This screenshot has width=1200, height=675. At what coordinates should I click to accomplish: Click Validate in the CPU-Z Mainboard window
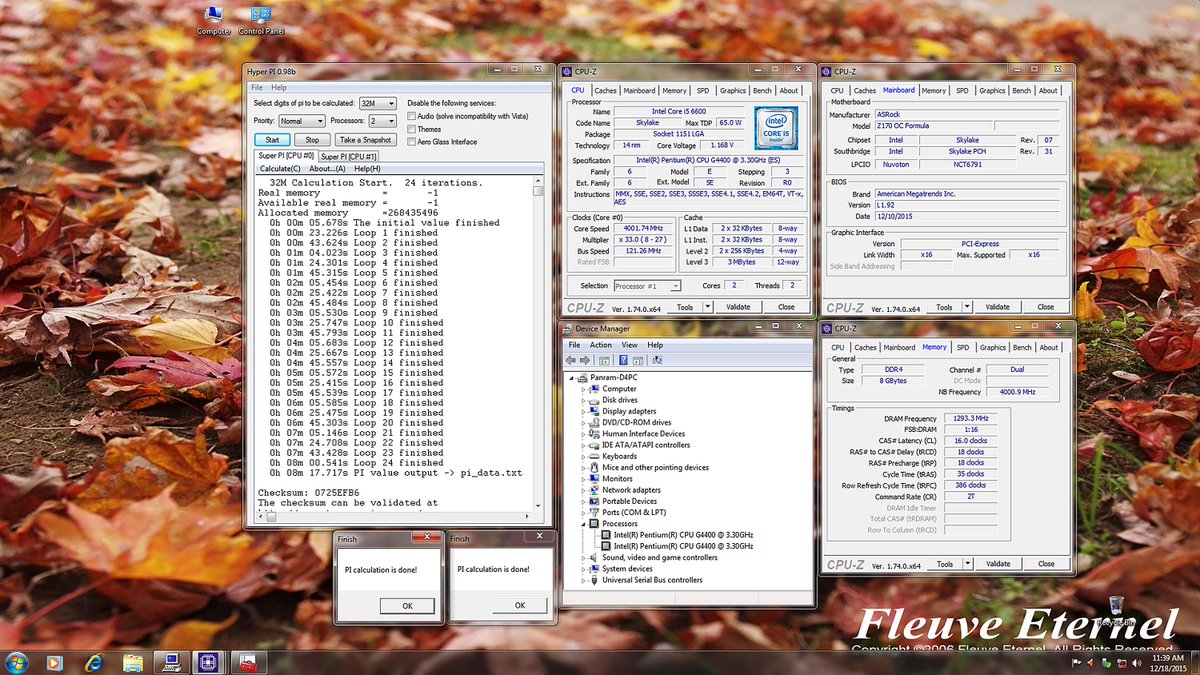pyautogui.click(x=997, y=307)
